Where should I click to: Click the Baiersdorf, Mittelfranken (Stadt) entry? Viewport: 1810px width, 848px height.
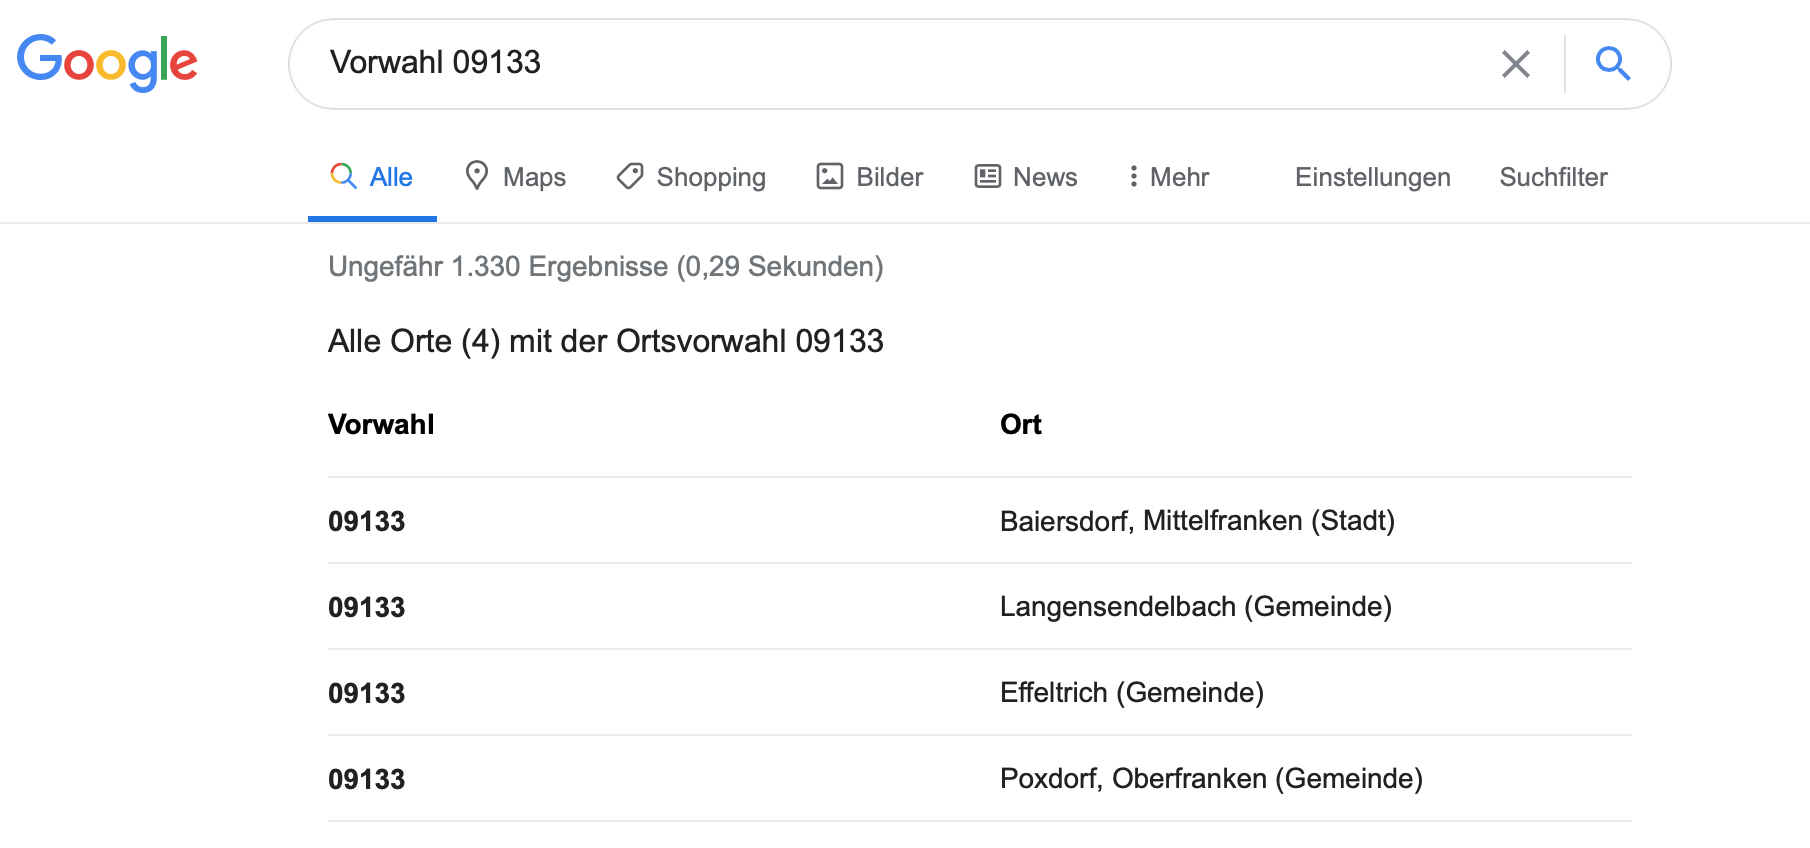[x=1197, y=521]
